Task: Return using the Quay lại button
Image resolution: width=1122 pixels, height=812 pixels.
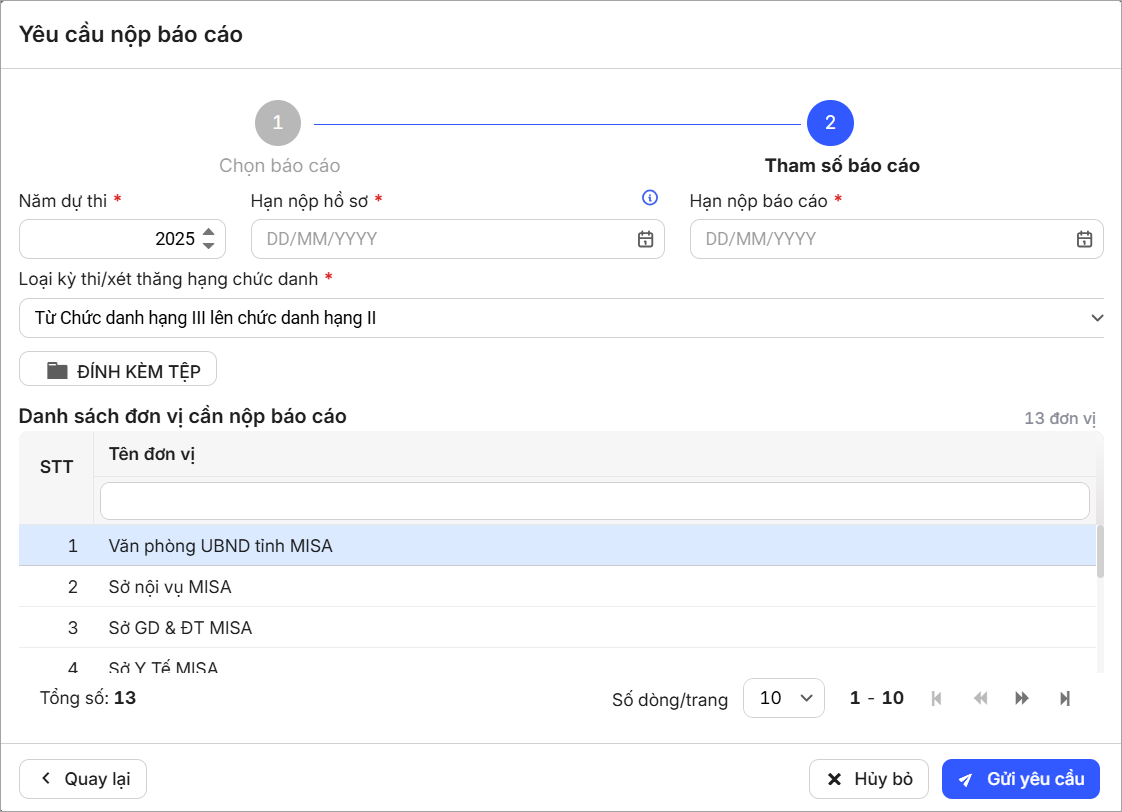Action: [x=83, y=779]
